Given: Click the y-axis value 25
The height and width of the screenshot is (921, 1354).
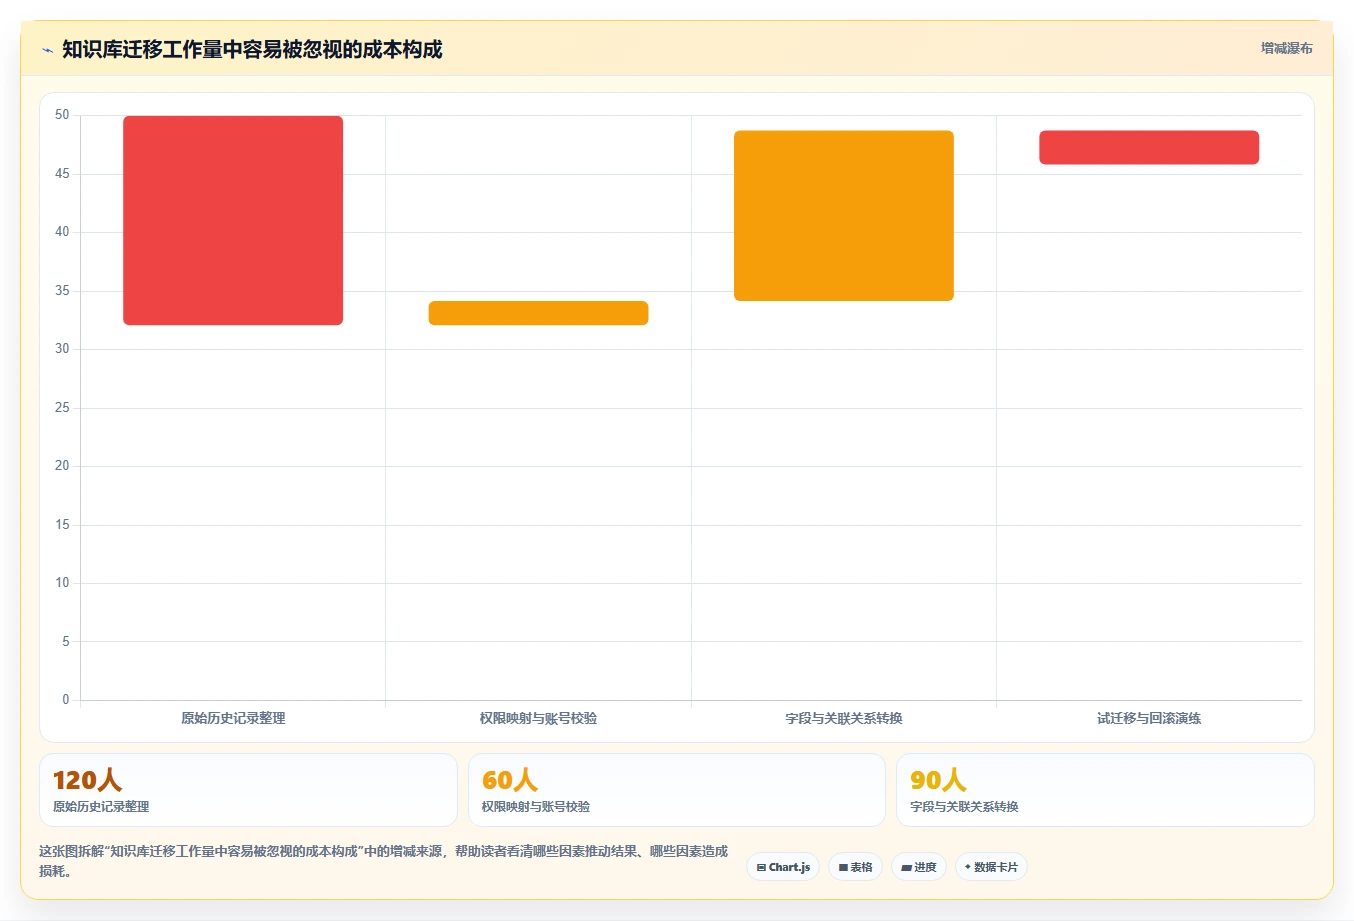Looking at the screenshot, I should click(62, 408).
